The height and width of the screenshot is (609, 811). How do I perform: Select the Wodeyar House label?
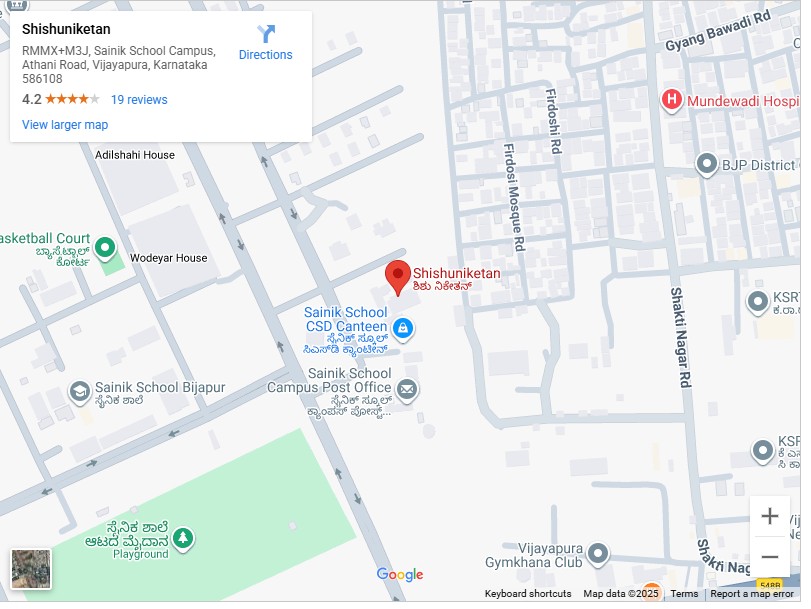(169, 258)
